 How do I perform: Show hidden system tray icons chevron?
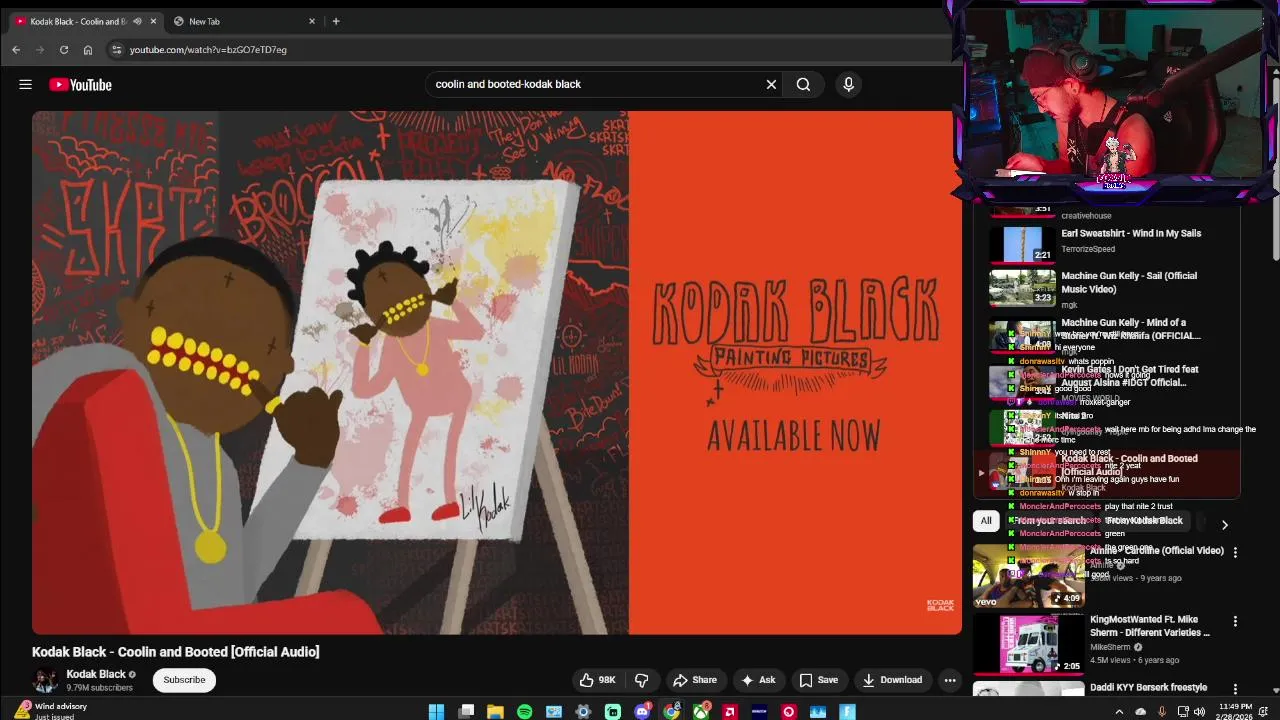point(1119,712)
